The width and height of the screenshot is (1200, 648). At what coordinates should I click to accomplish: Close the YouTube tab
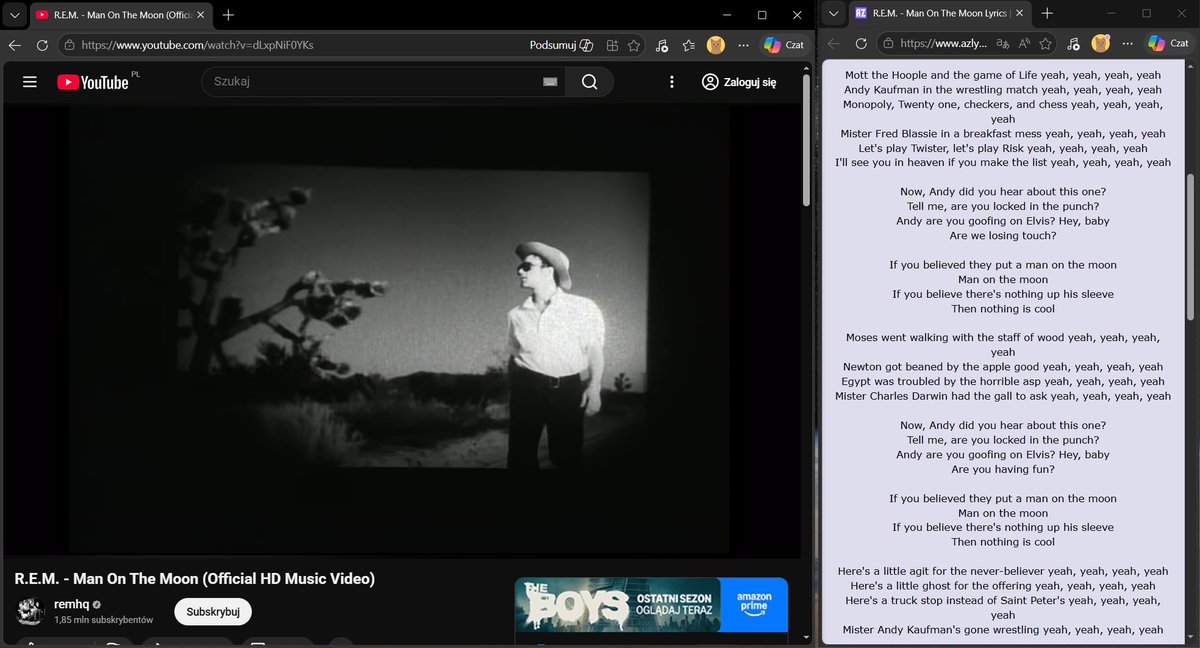[202, 14]
